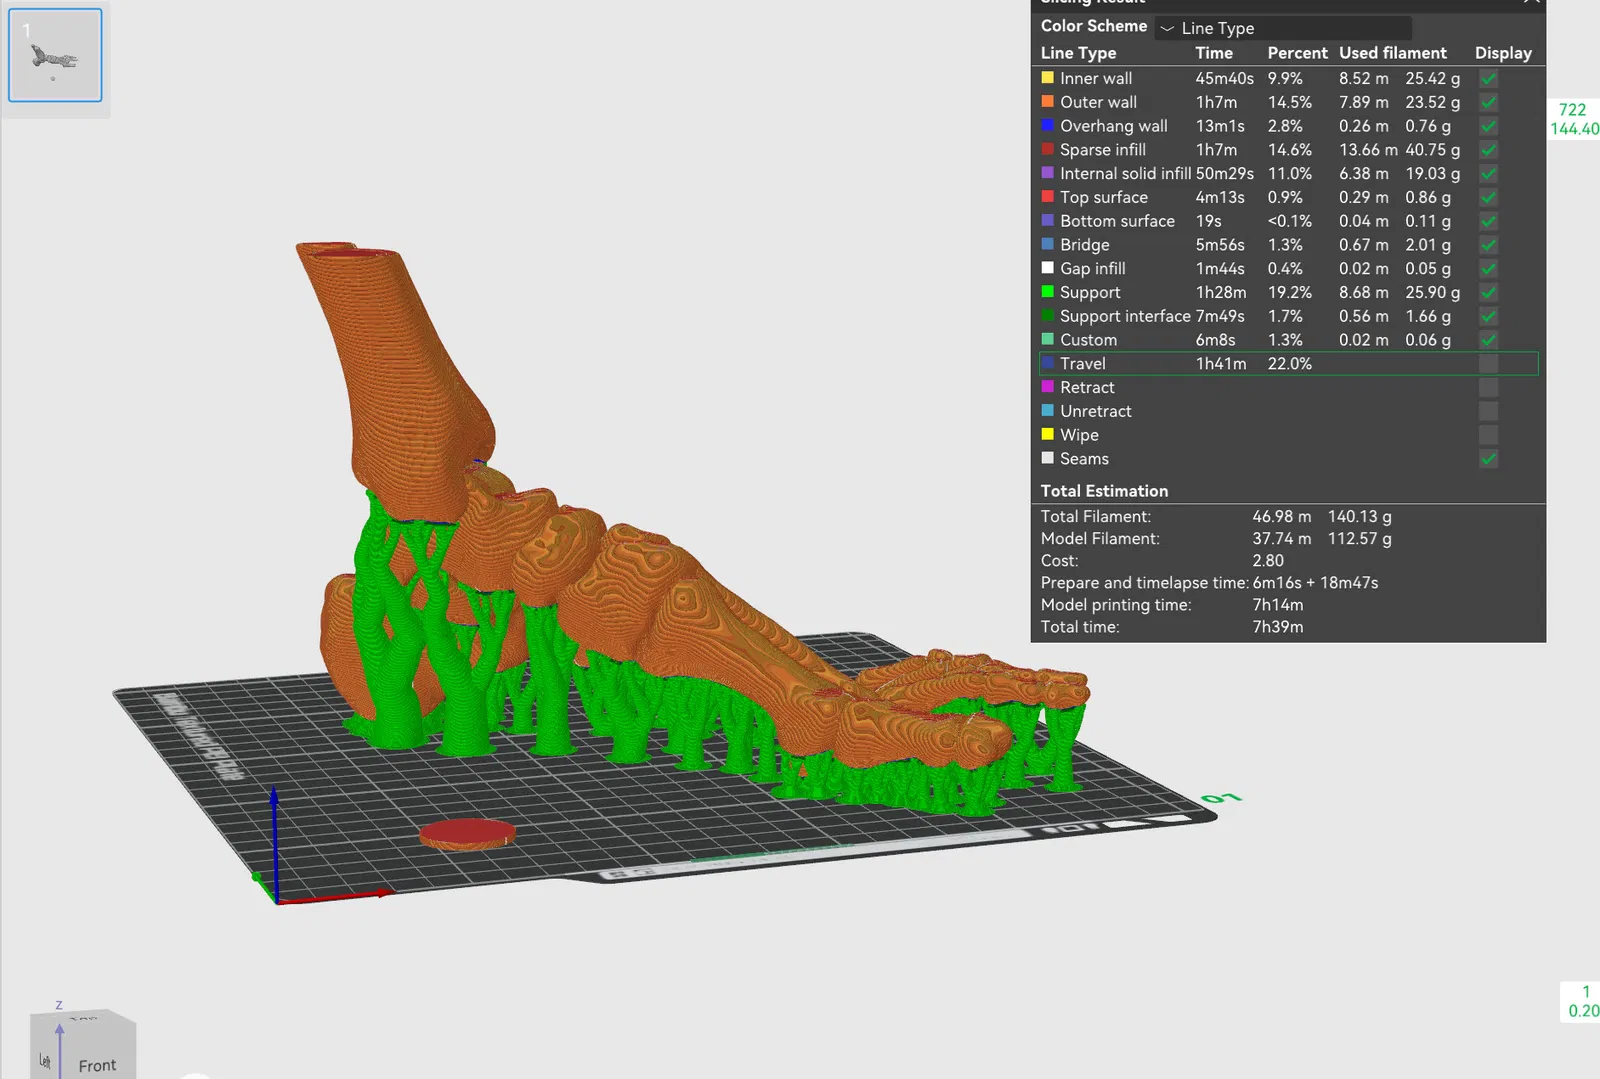Select the Sparse infill row label

click(1102, 150)
